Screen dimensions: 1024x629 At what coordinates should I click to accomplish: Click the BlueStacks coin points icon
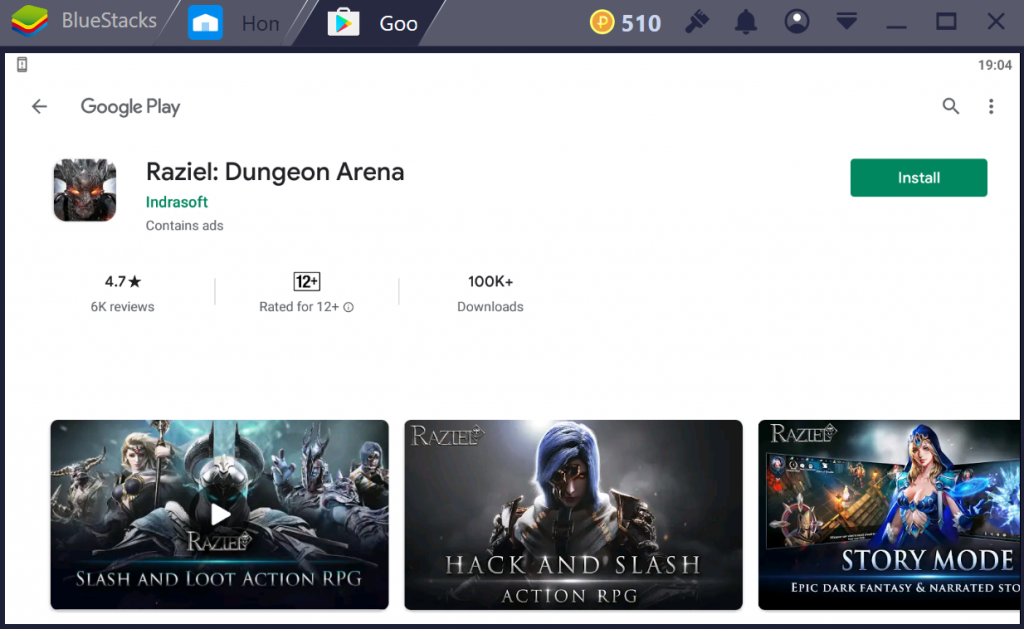pos(602,22)
